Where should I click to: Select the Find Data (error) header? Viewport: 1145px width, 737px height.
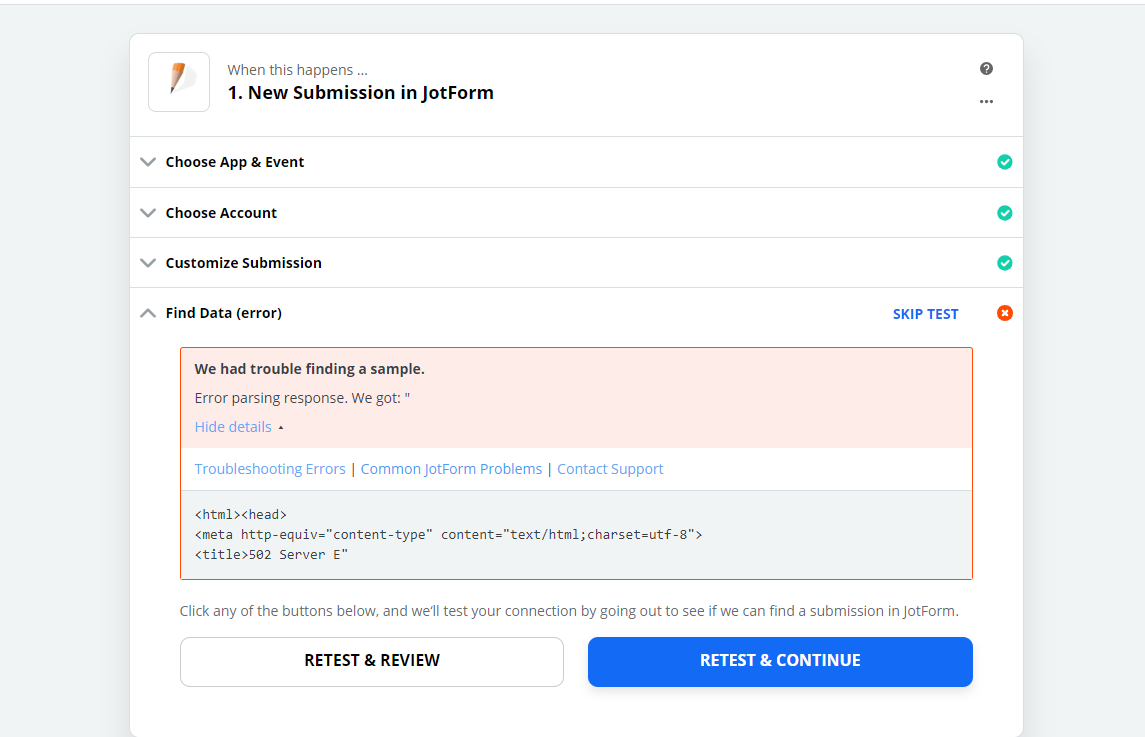[x=223, y=312]
